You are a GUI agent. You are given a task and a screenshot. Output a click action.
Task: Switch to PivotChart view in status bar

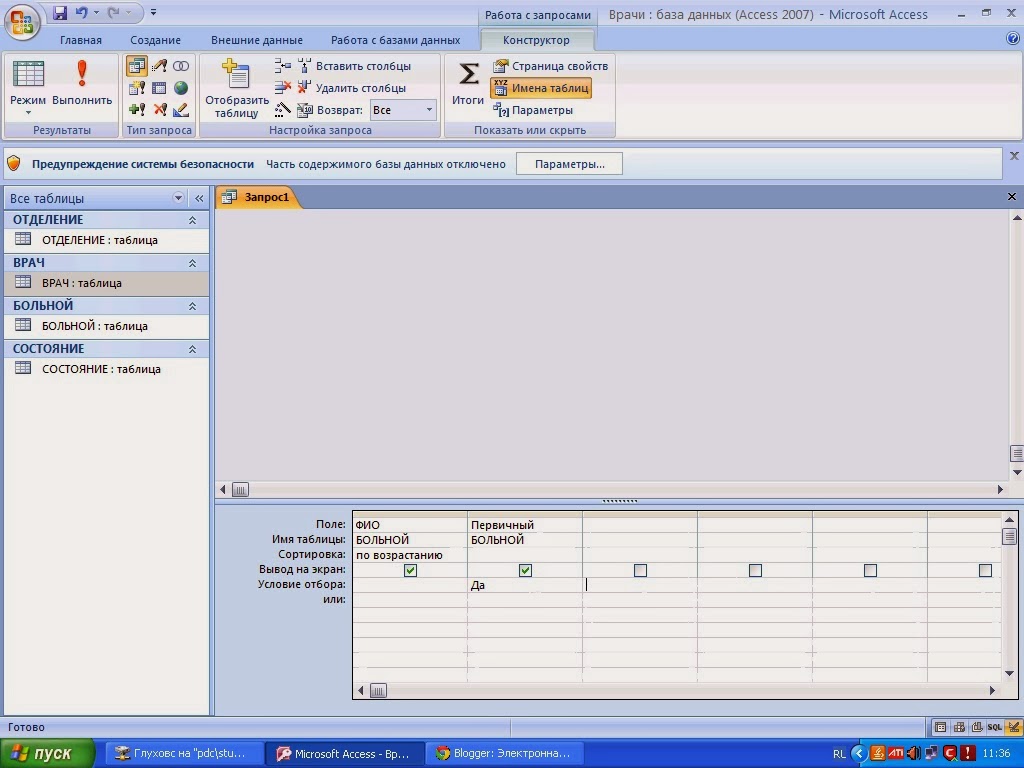976,727
